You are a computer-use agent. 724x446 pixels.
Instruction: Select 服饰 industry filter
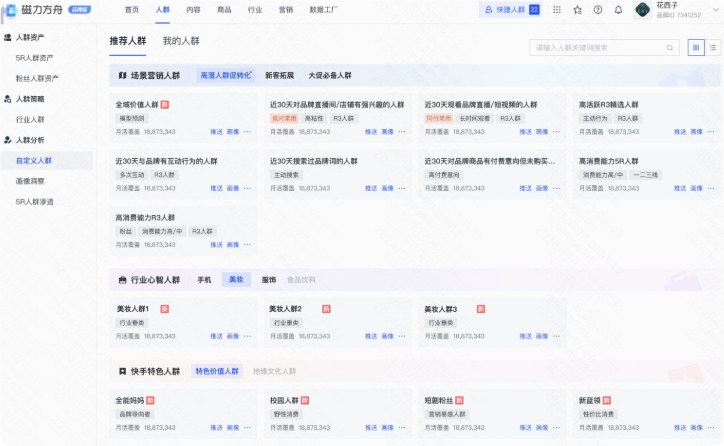tap(269, 280)
